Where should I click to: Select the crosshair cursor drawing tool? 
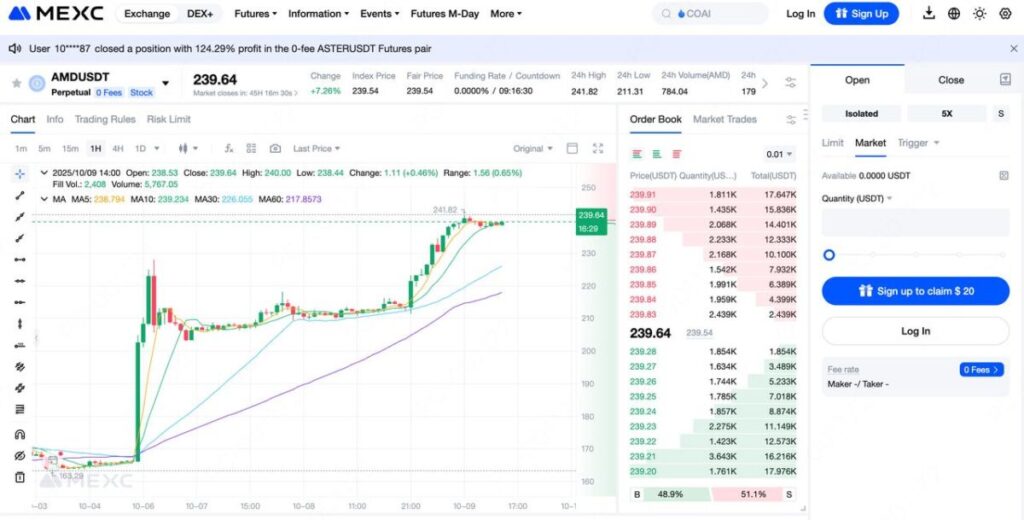19,173
